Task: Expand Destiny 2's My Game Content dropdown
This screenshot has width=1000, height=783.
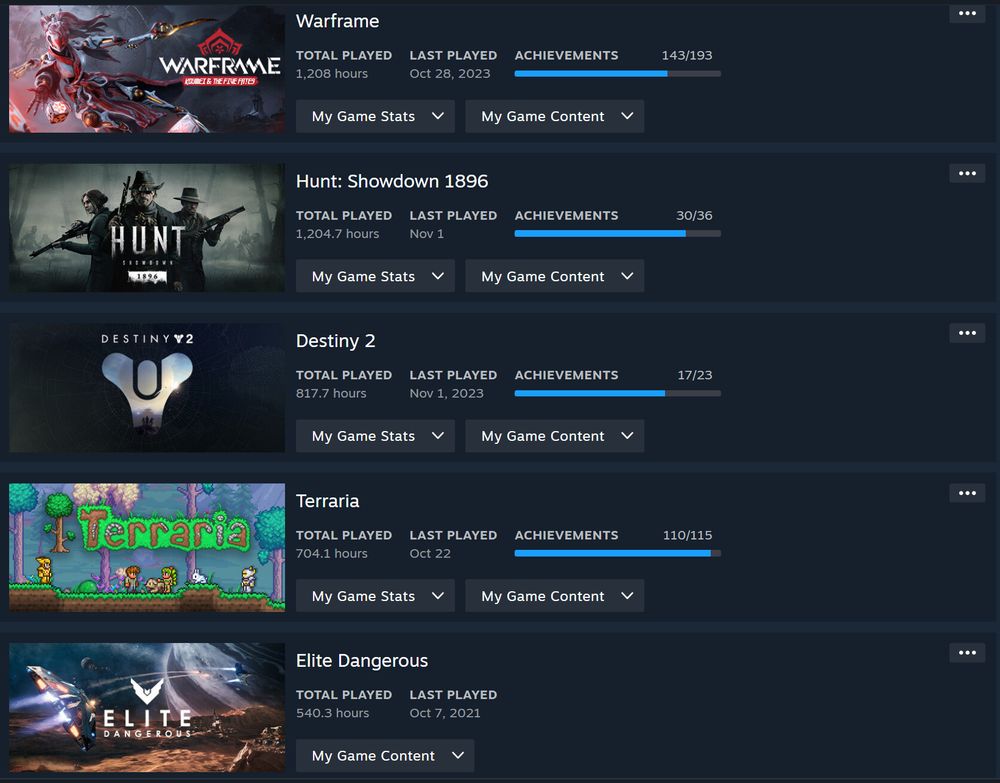Action: coord(554,436)
